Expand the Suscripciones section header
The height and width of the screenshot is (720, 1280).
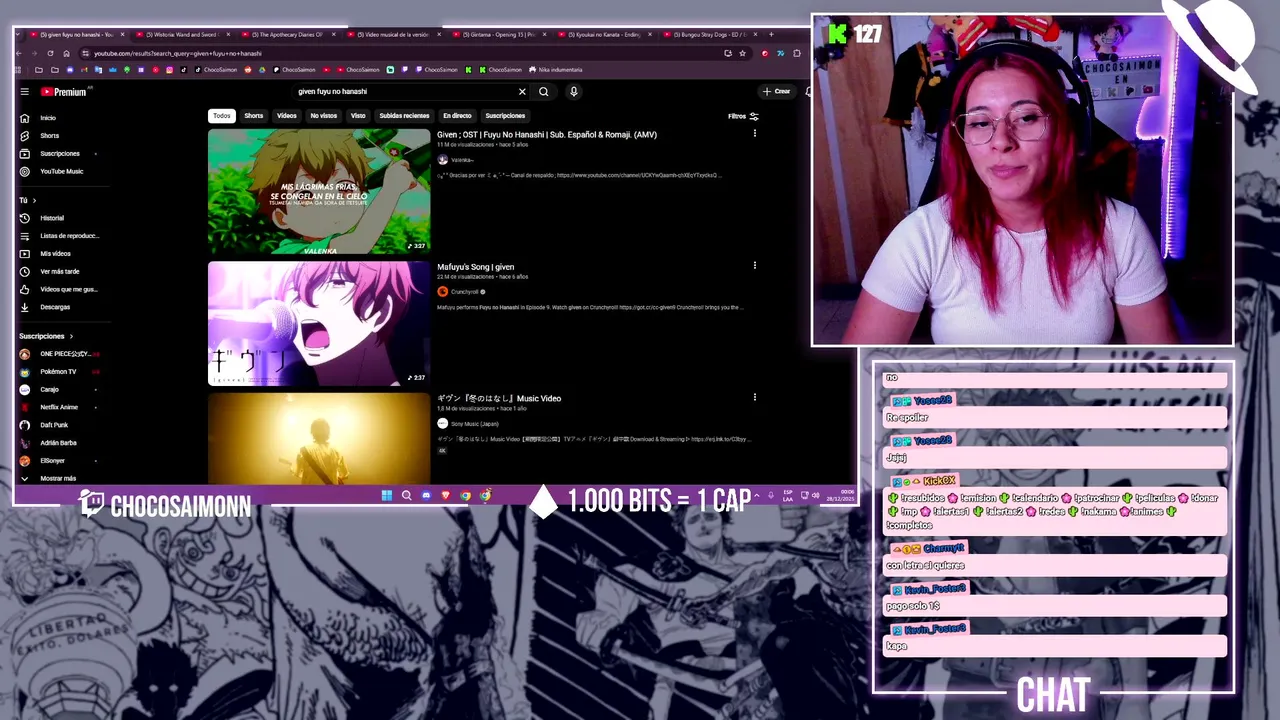(x=46, y=337)
